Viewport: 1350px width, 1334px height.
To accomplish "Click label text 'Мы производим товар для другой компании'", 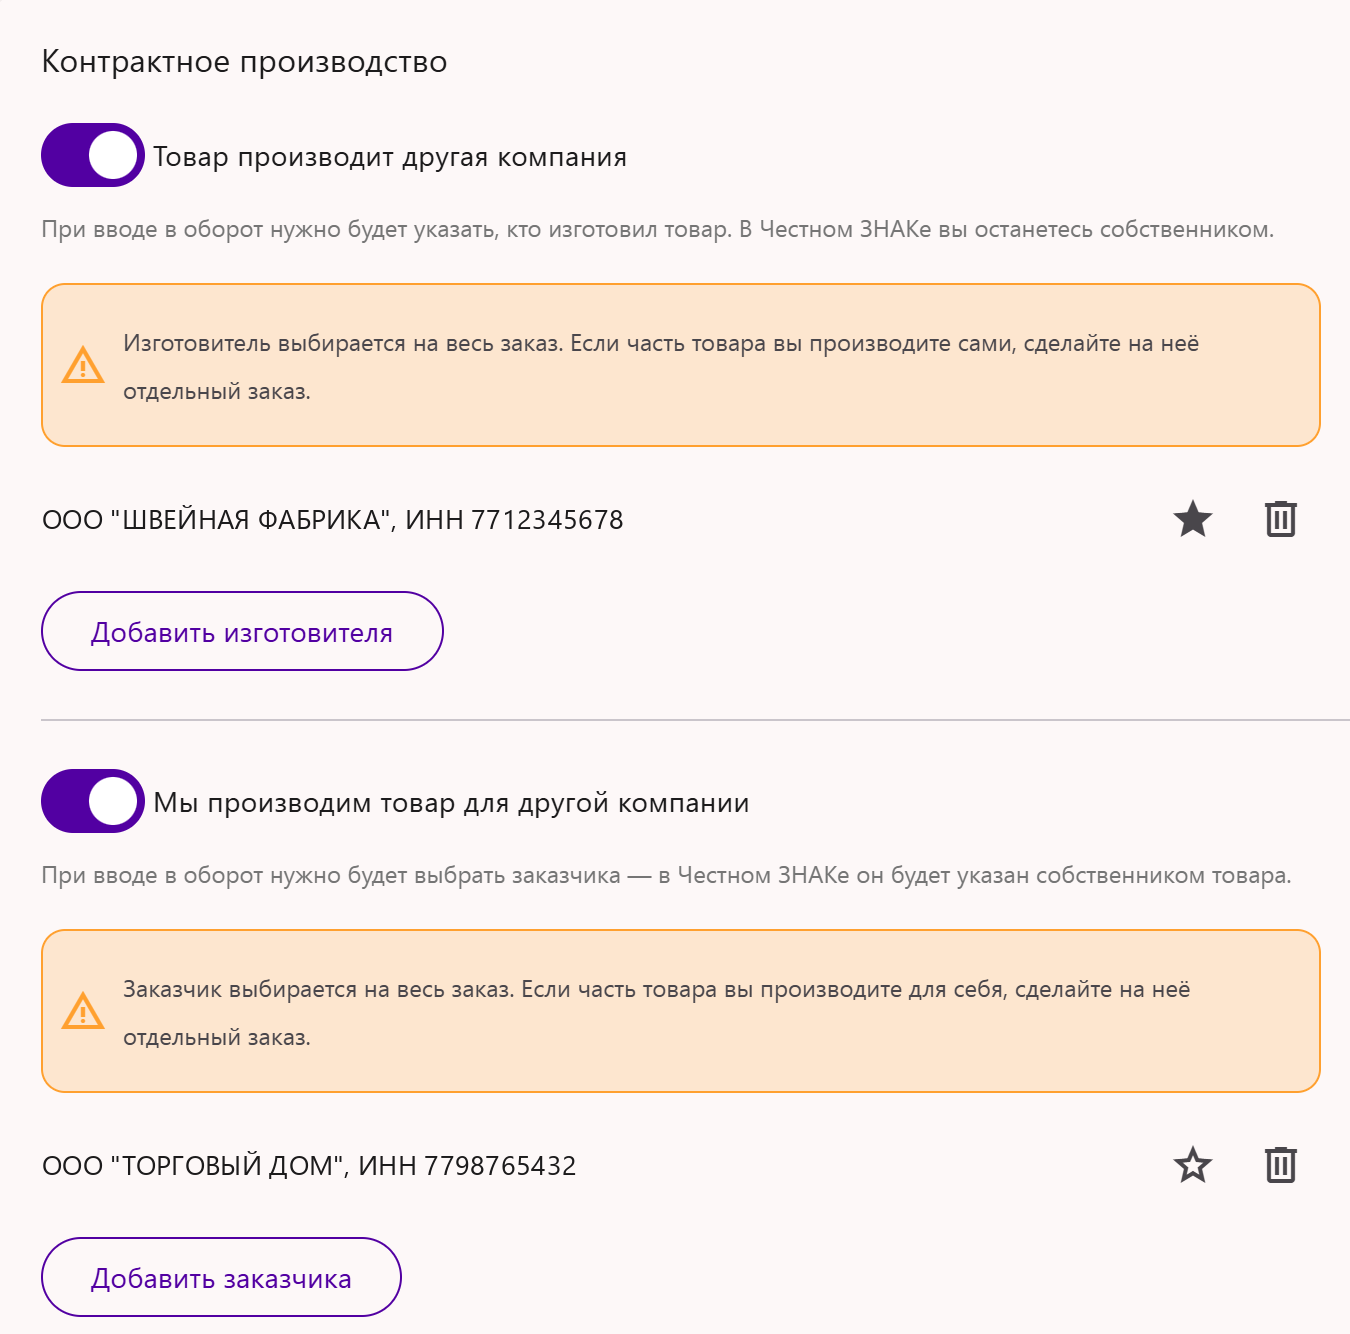I will [451, 803].
